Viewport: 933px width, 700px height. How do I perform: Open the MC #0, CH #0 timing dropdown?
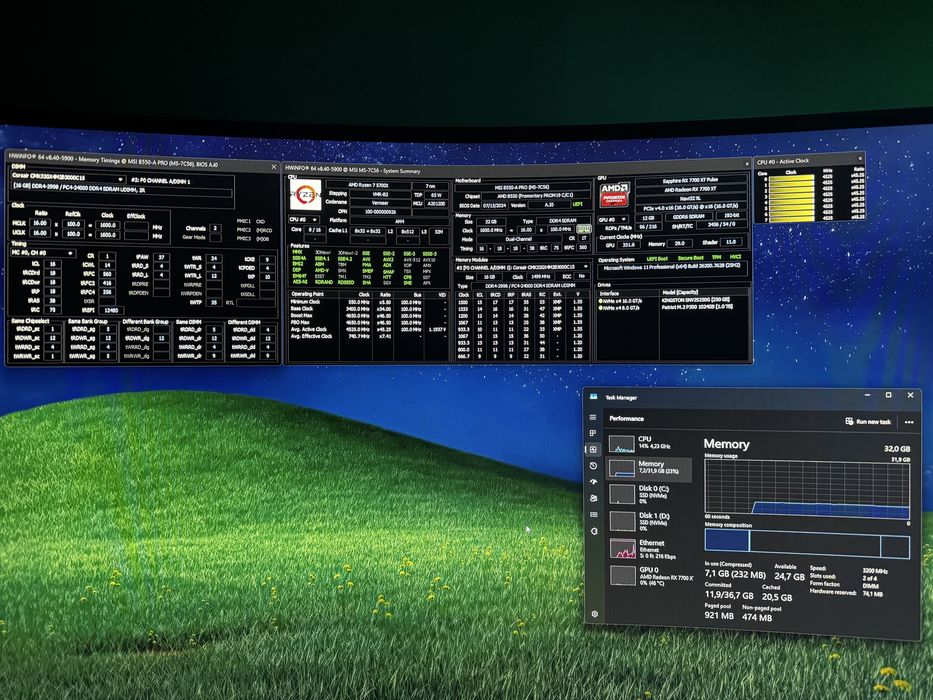tap(43, 253)
